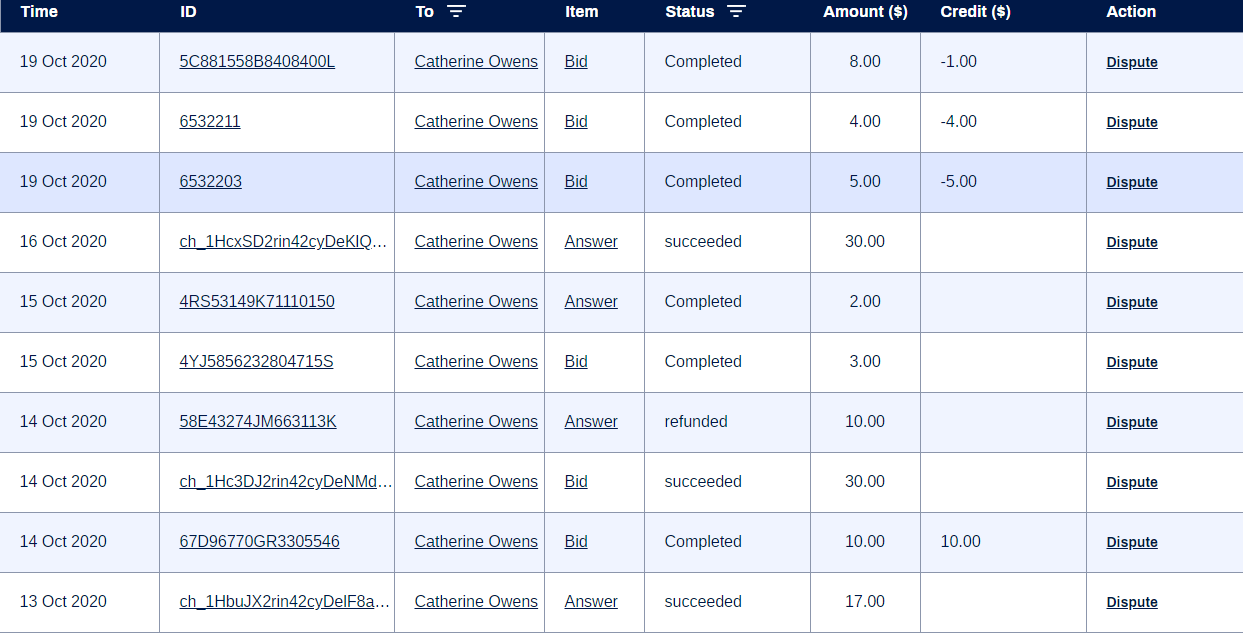
Task: Open Bid item for transaction 6532211
Action: click(x=576, y=122)
